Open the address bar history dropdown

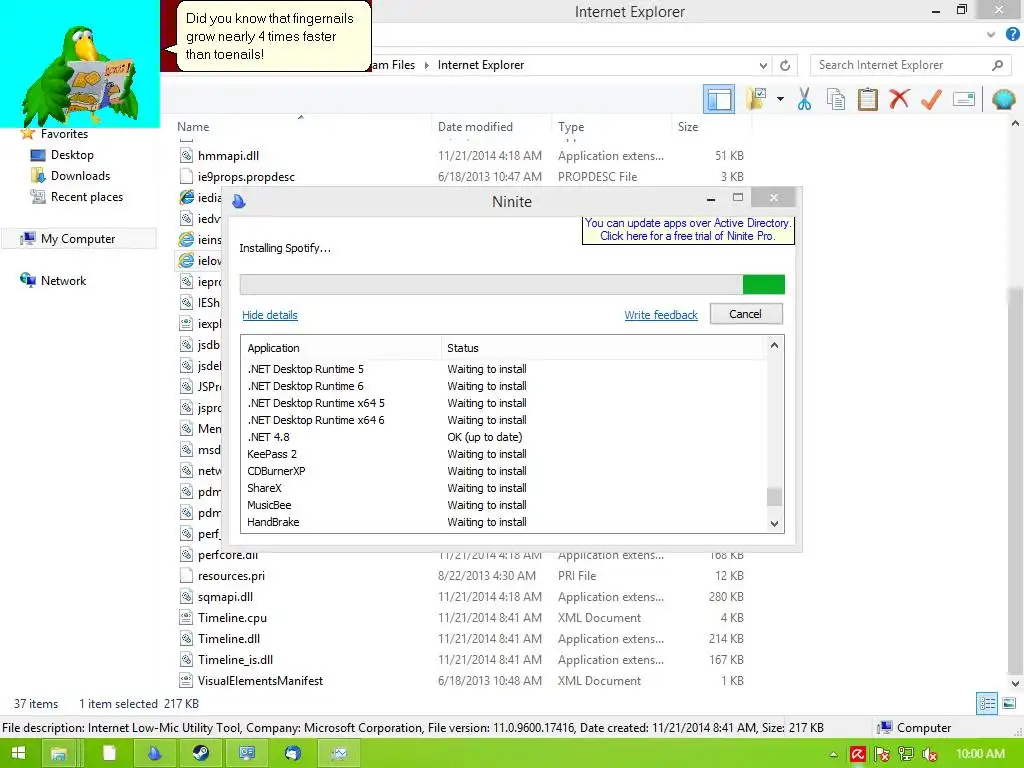(763, 65)
